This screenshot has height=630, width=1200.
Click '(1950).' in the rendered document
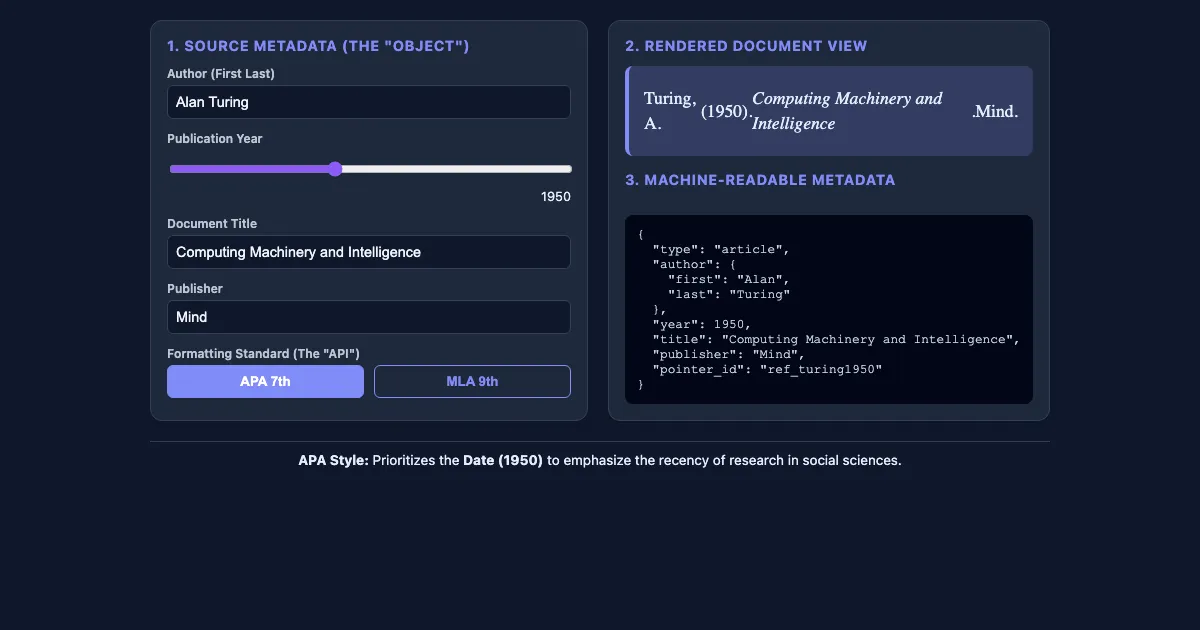pyautogui.click(x=725, y=111)
